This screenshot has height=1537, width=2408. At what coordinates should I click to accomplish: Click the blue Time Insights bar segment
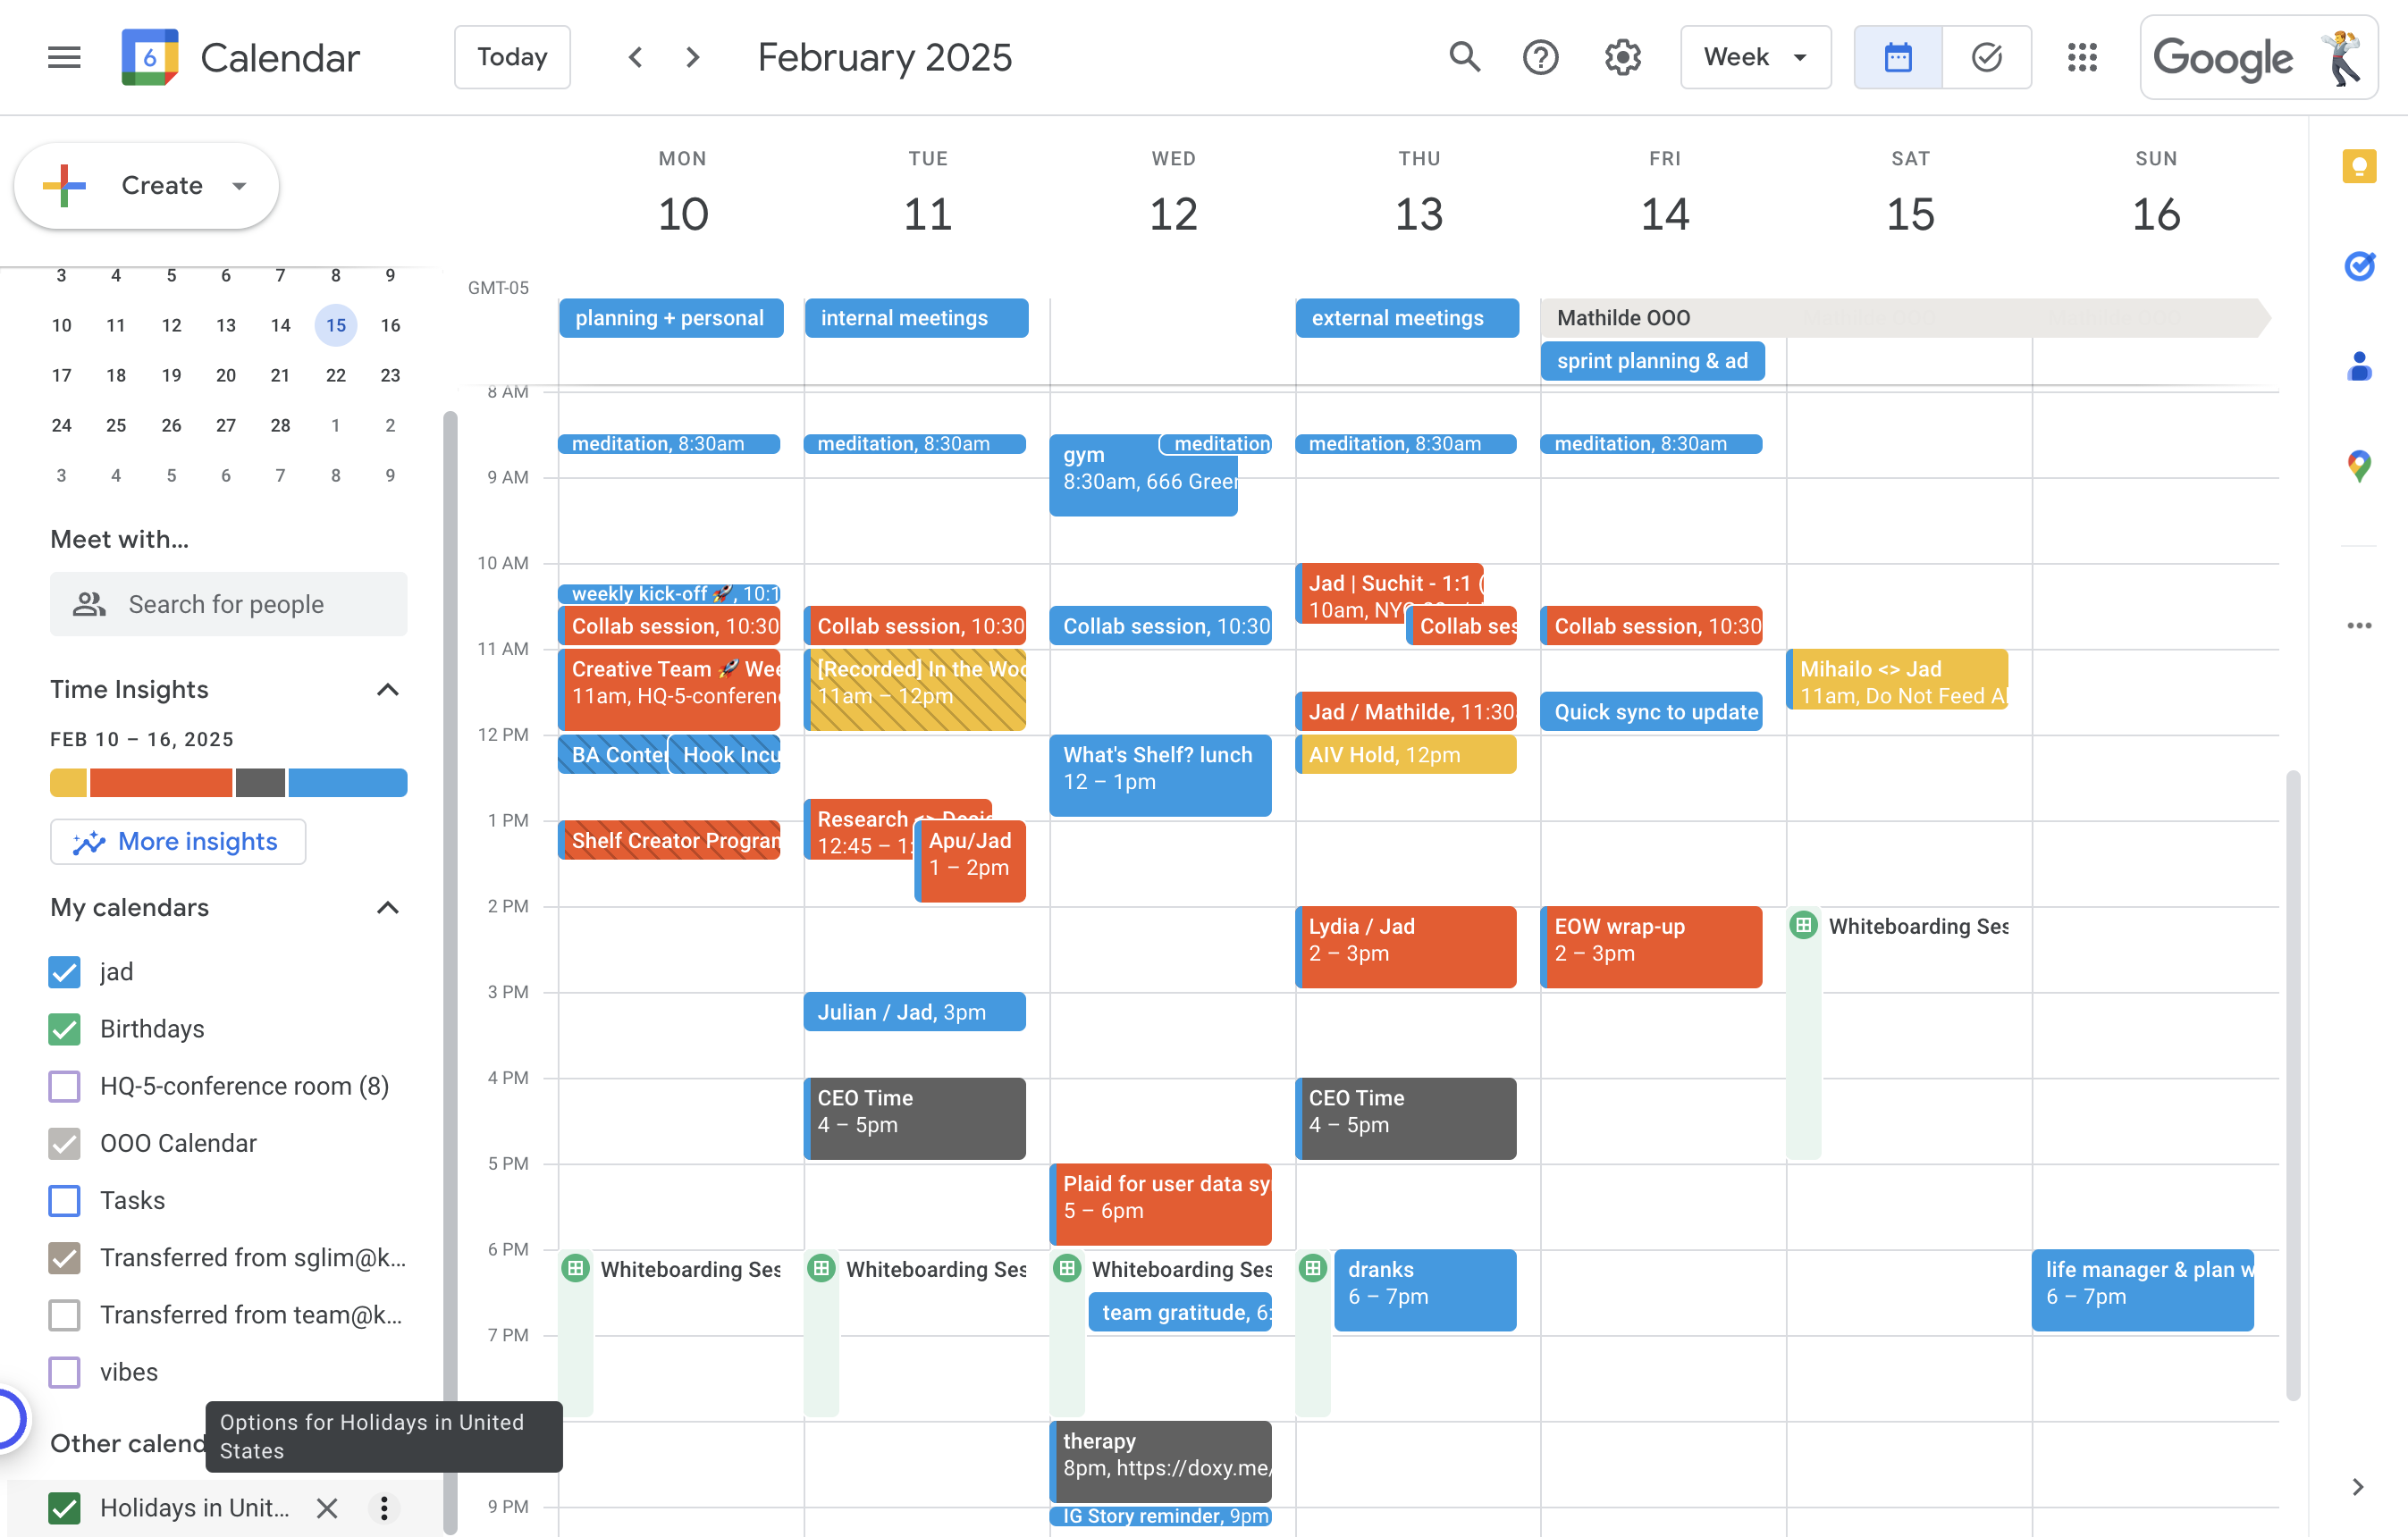coord(347,782)
